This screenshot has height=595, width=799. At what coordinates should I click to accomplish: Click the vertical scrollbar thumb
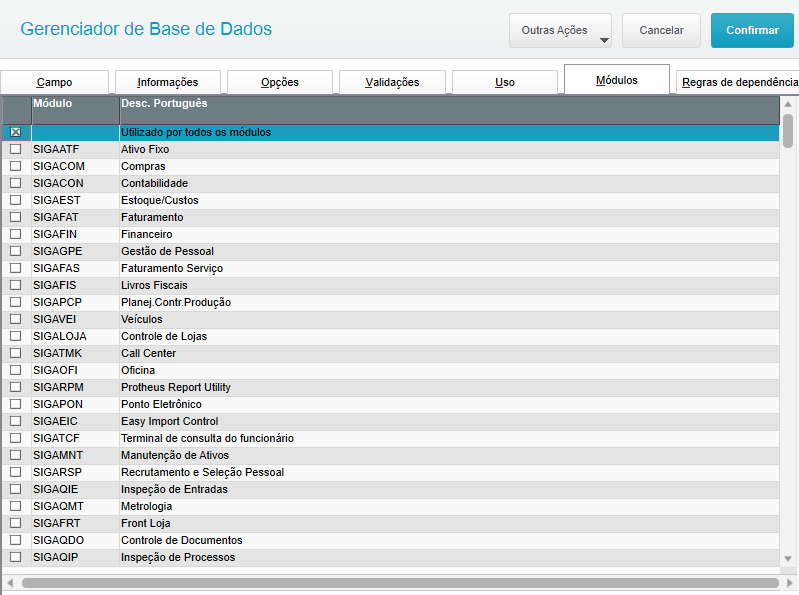(x=788, y=131)
